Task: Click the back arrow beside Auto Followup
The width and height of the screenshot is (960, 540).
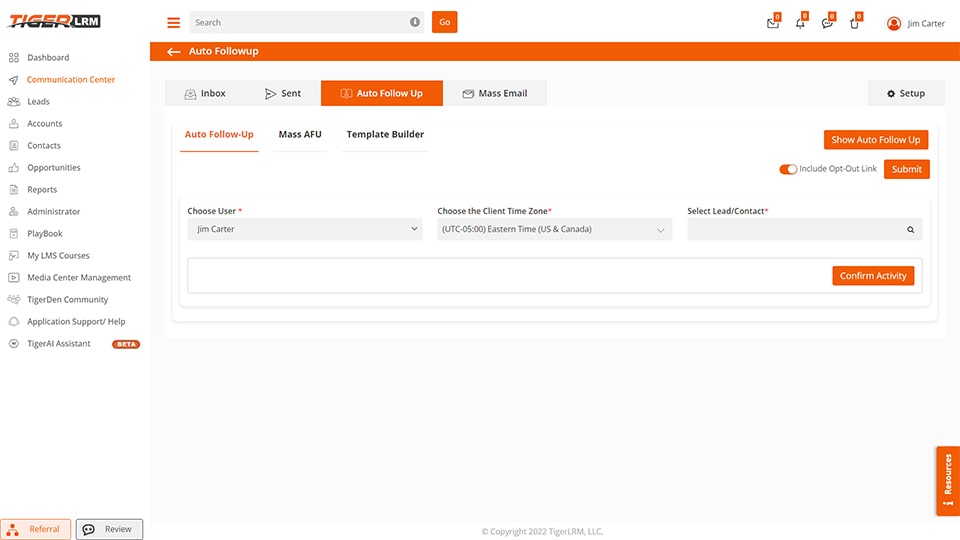Action: pos(174,51)
